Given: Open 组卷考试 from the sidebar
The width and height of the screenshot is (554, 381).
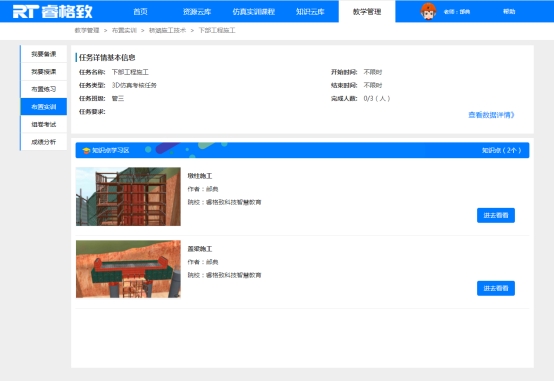Looking at the screenshot, I should click(x=43, y=124).
